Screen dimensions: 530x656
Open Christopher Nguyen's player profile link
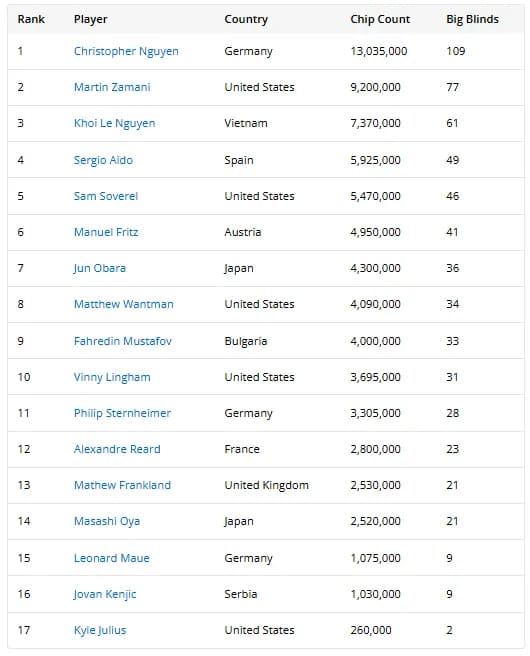coord(126,51)
